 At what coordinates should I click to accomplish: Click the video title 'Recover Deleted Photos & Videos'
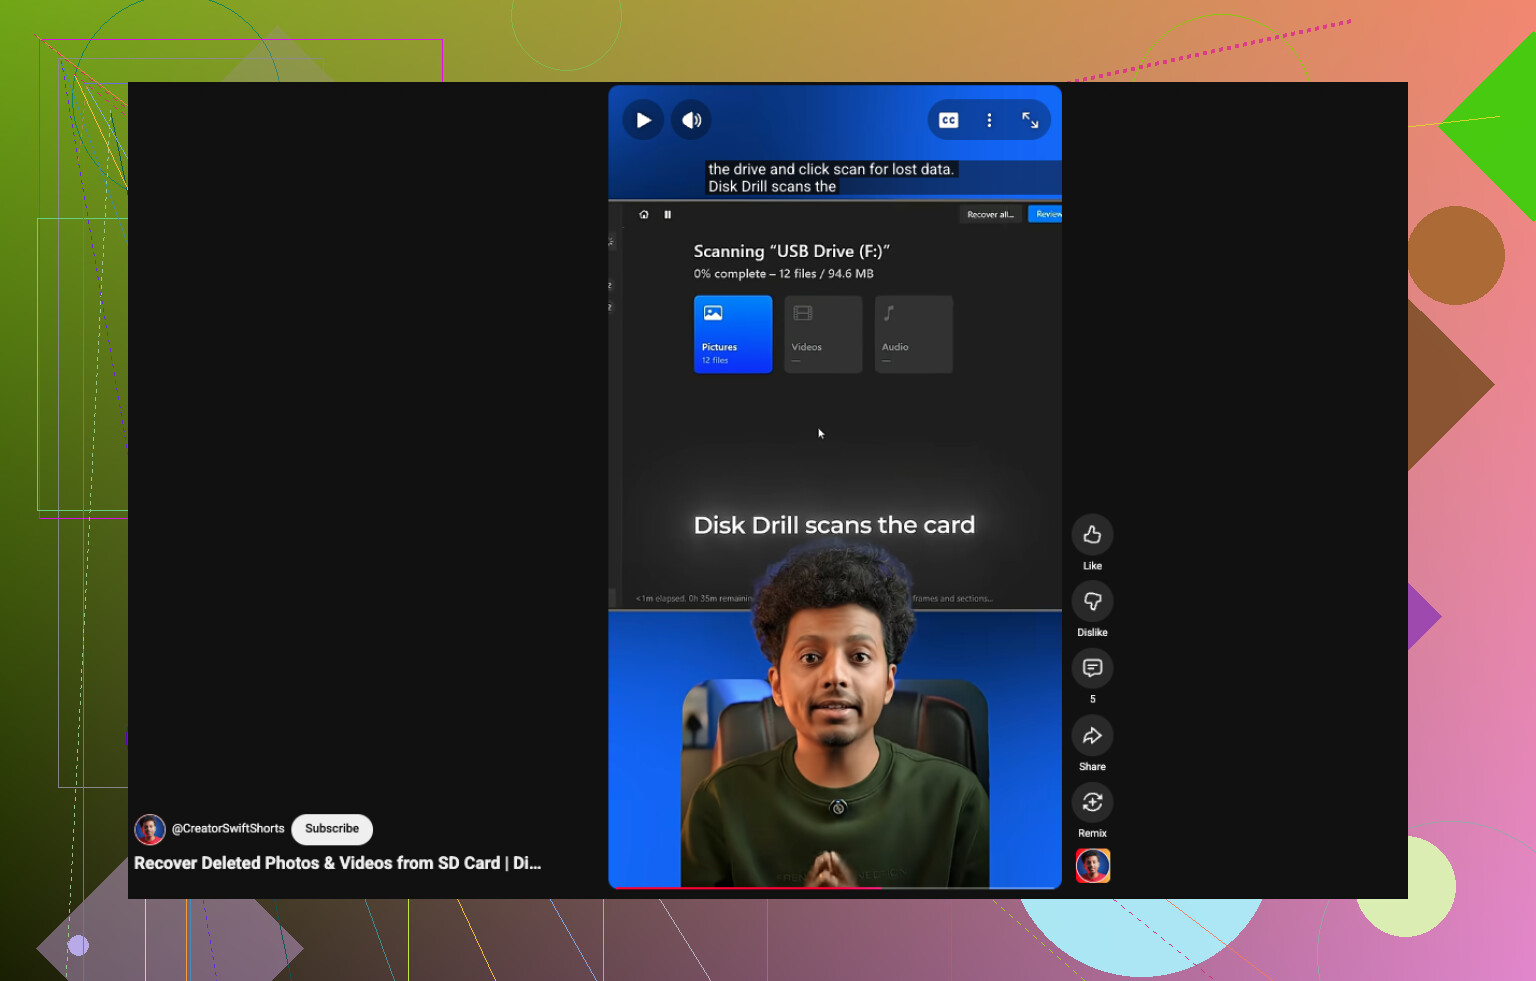point(338,863)
